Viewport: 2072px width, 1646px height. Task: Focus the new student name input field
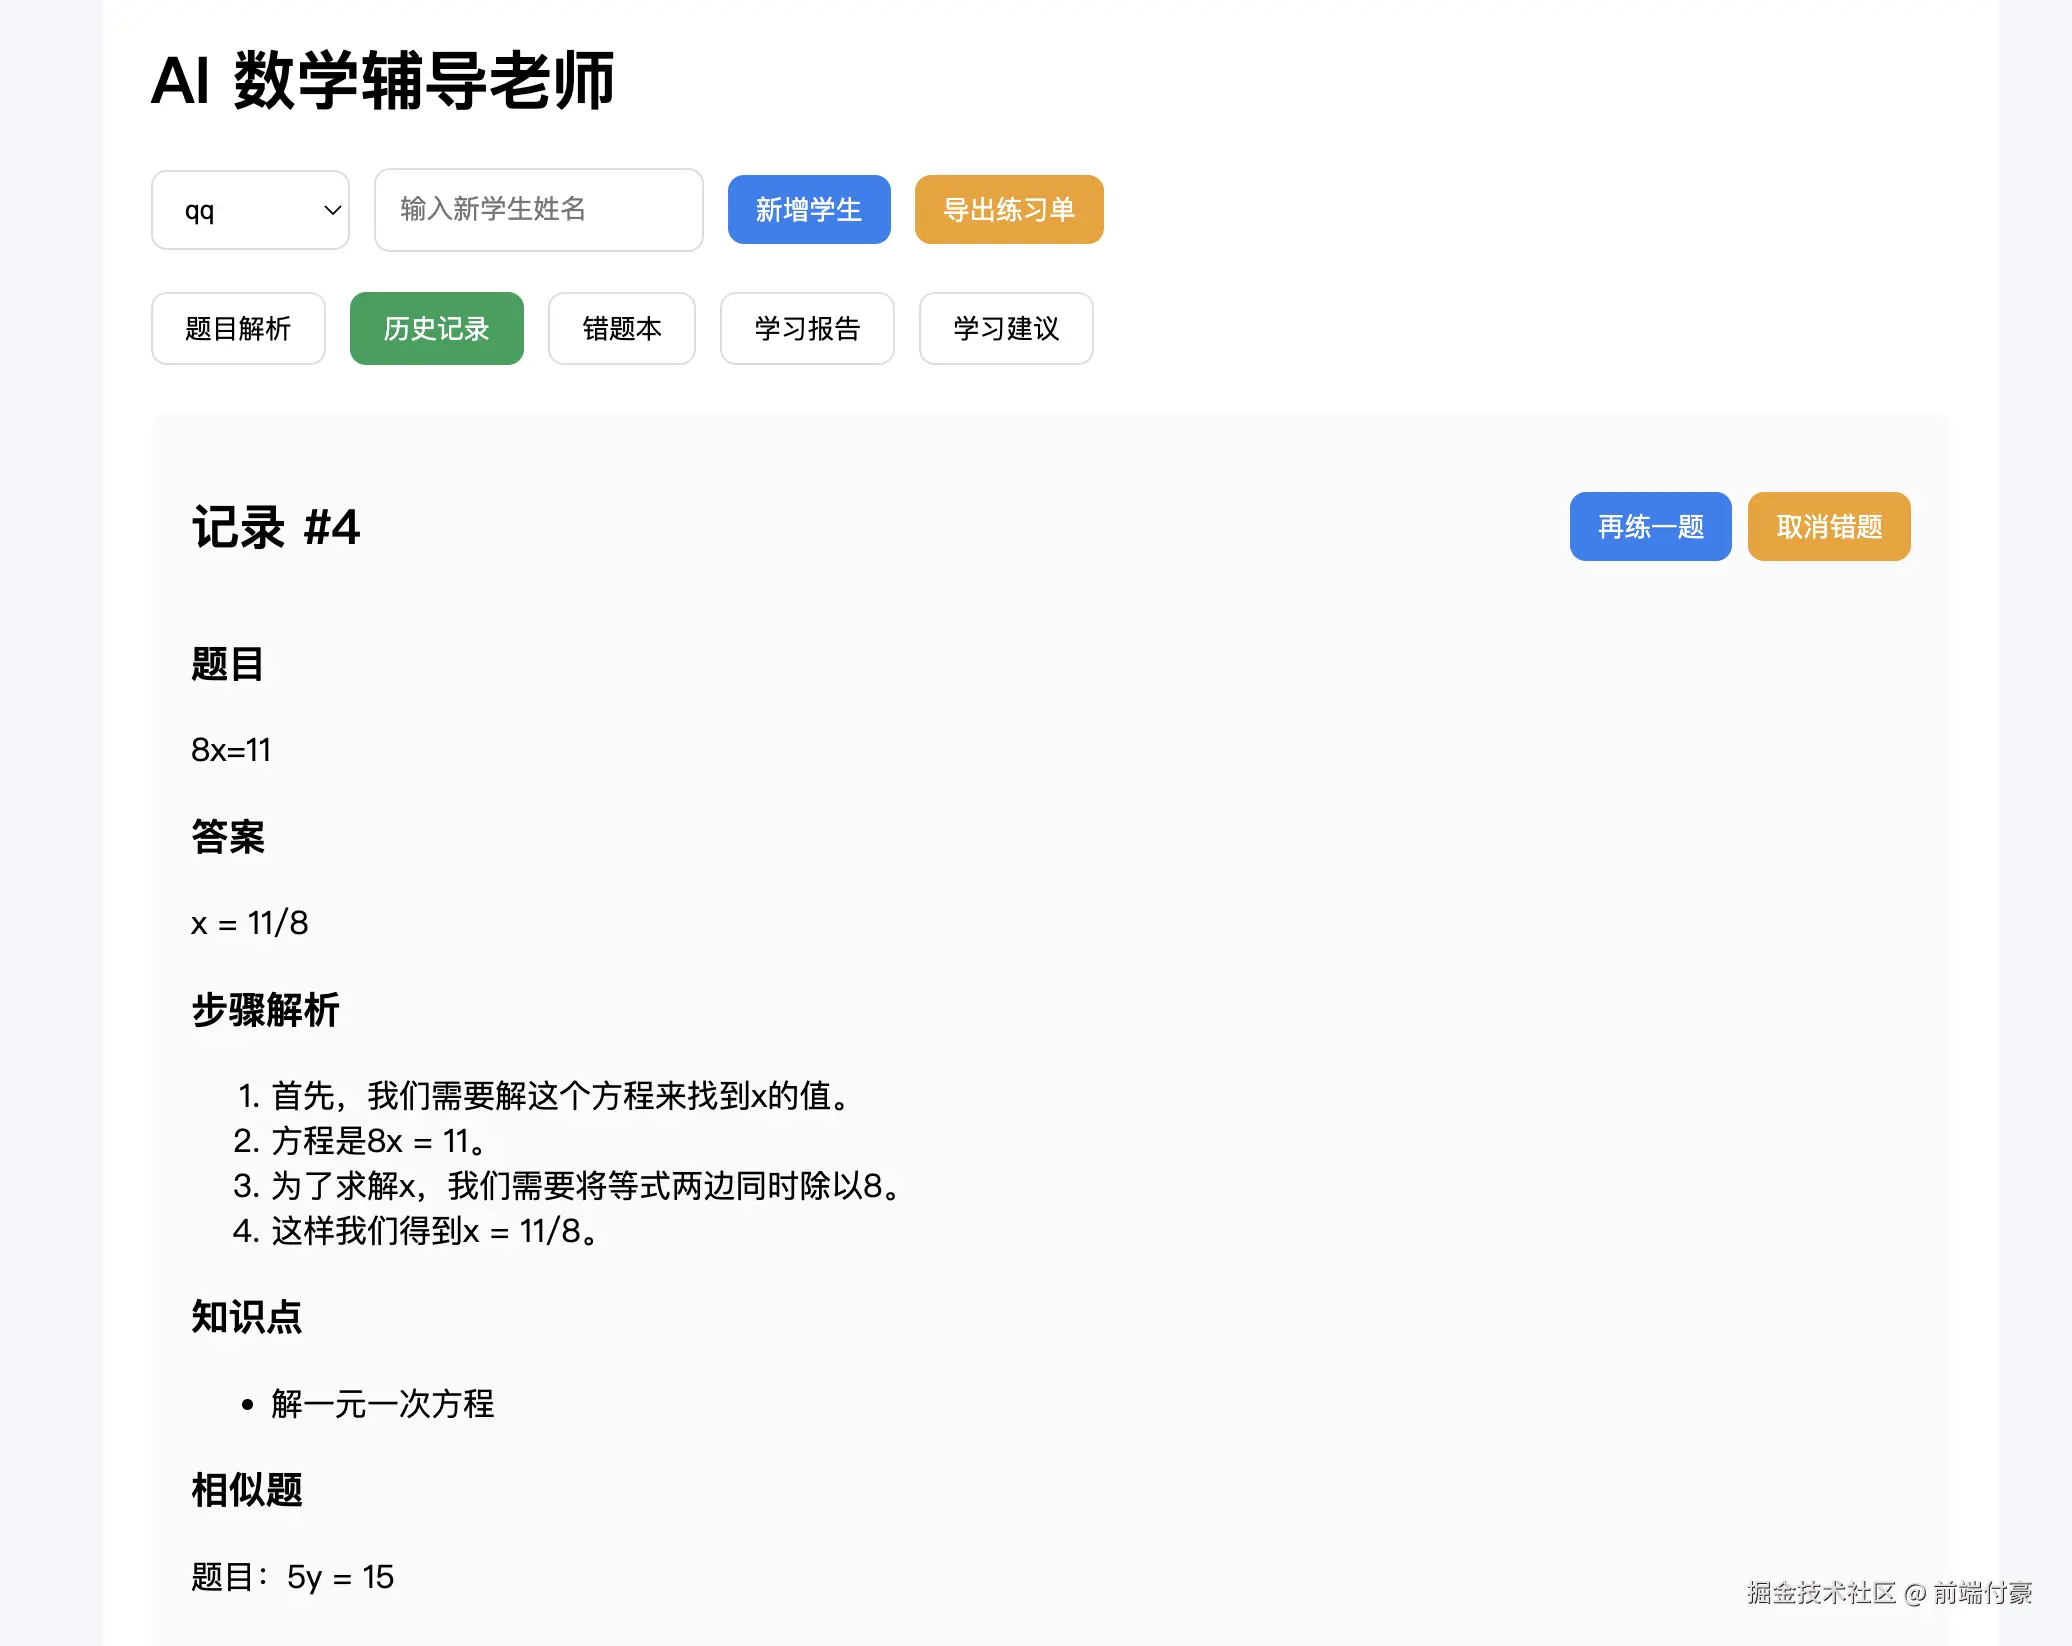click(x=538, y=210)
